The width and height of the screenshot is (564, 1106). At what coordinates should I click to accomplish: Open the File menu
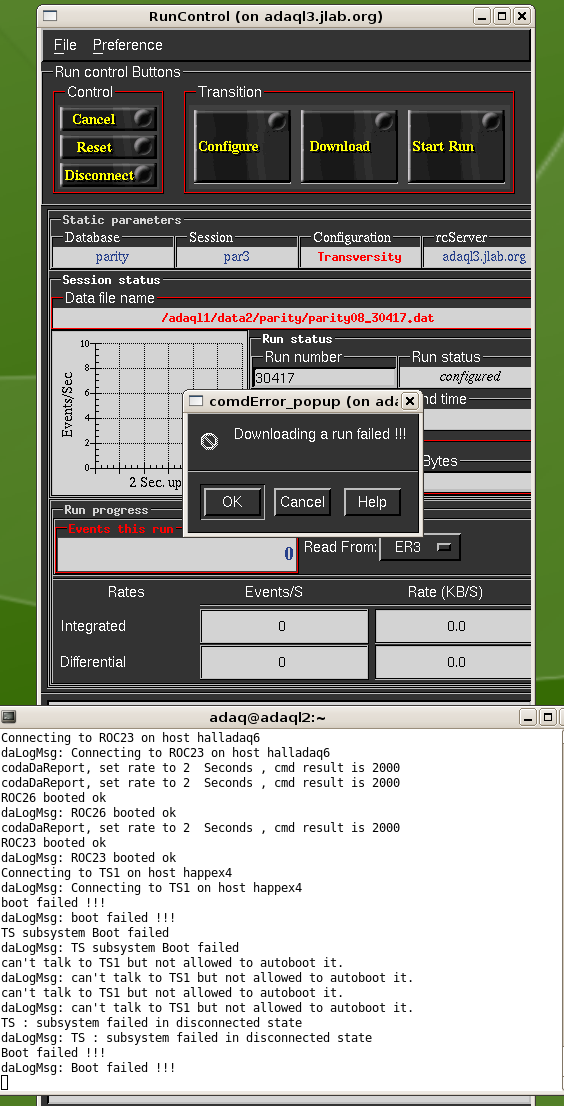tap(65, 45)
